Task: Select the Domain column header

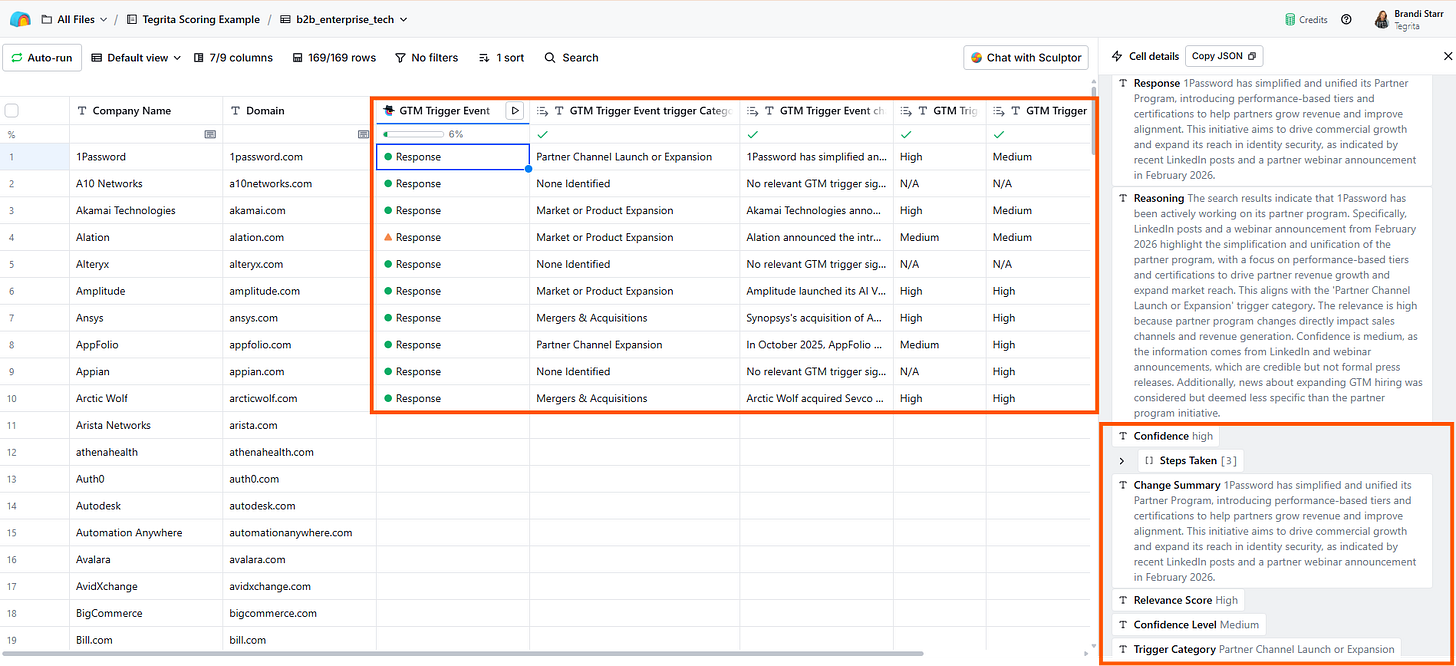Action: point(299,111)
